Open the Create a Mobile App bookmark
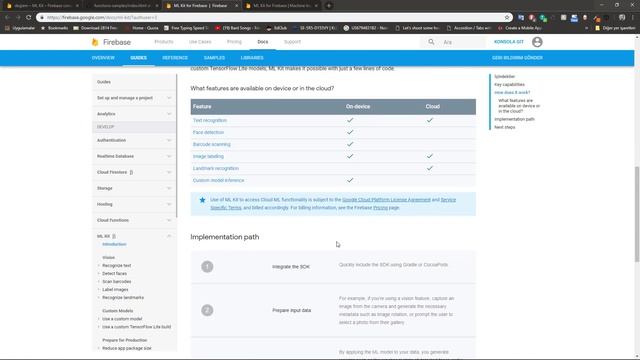The height and width of the screenshot is (360, 640). pos(520,28)
